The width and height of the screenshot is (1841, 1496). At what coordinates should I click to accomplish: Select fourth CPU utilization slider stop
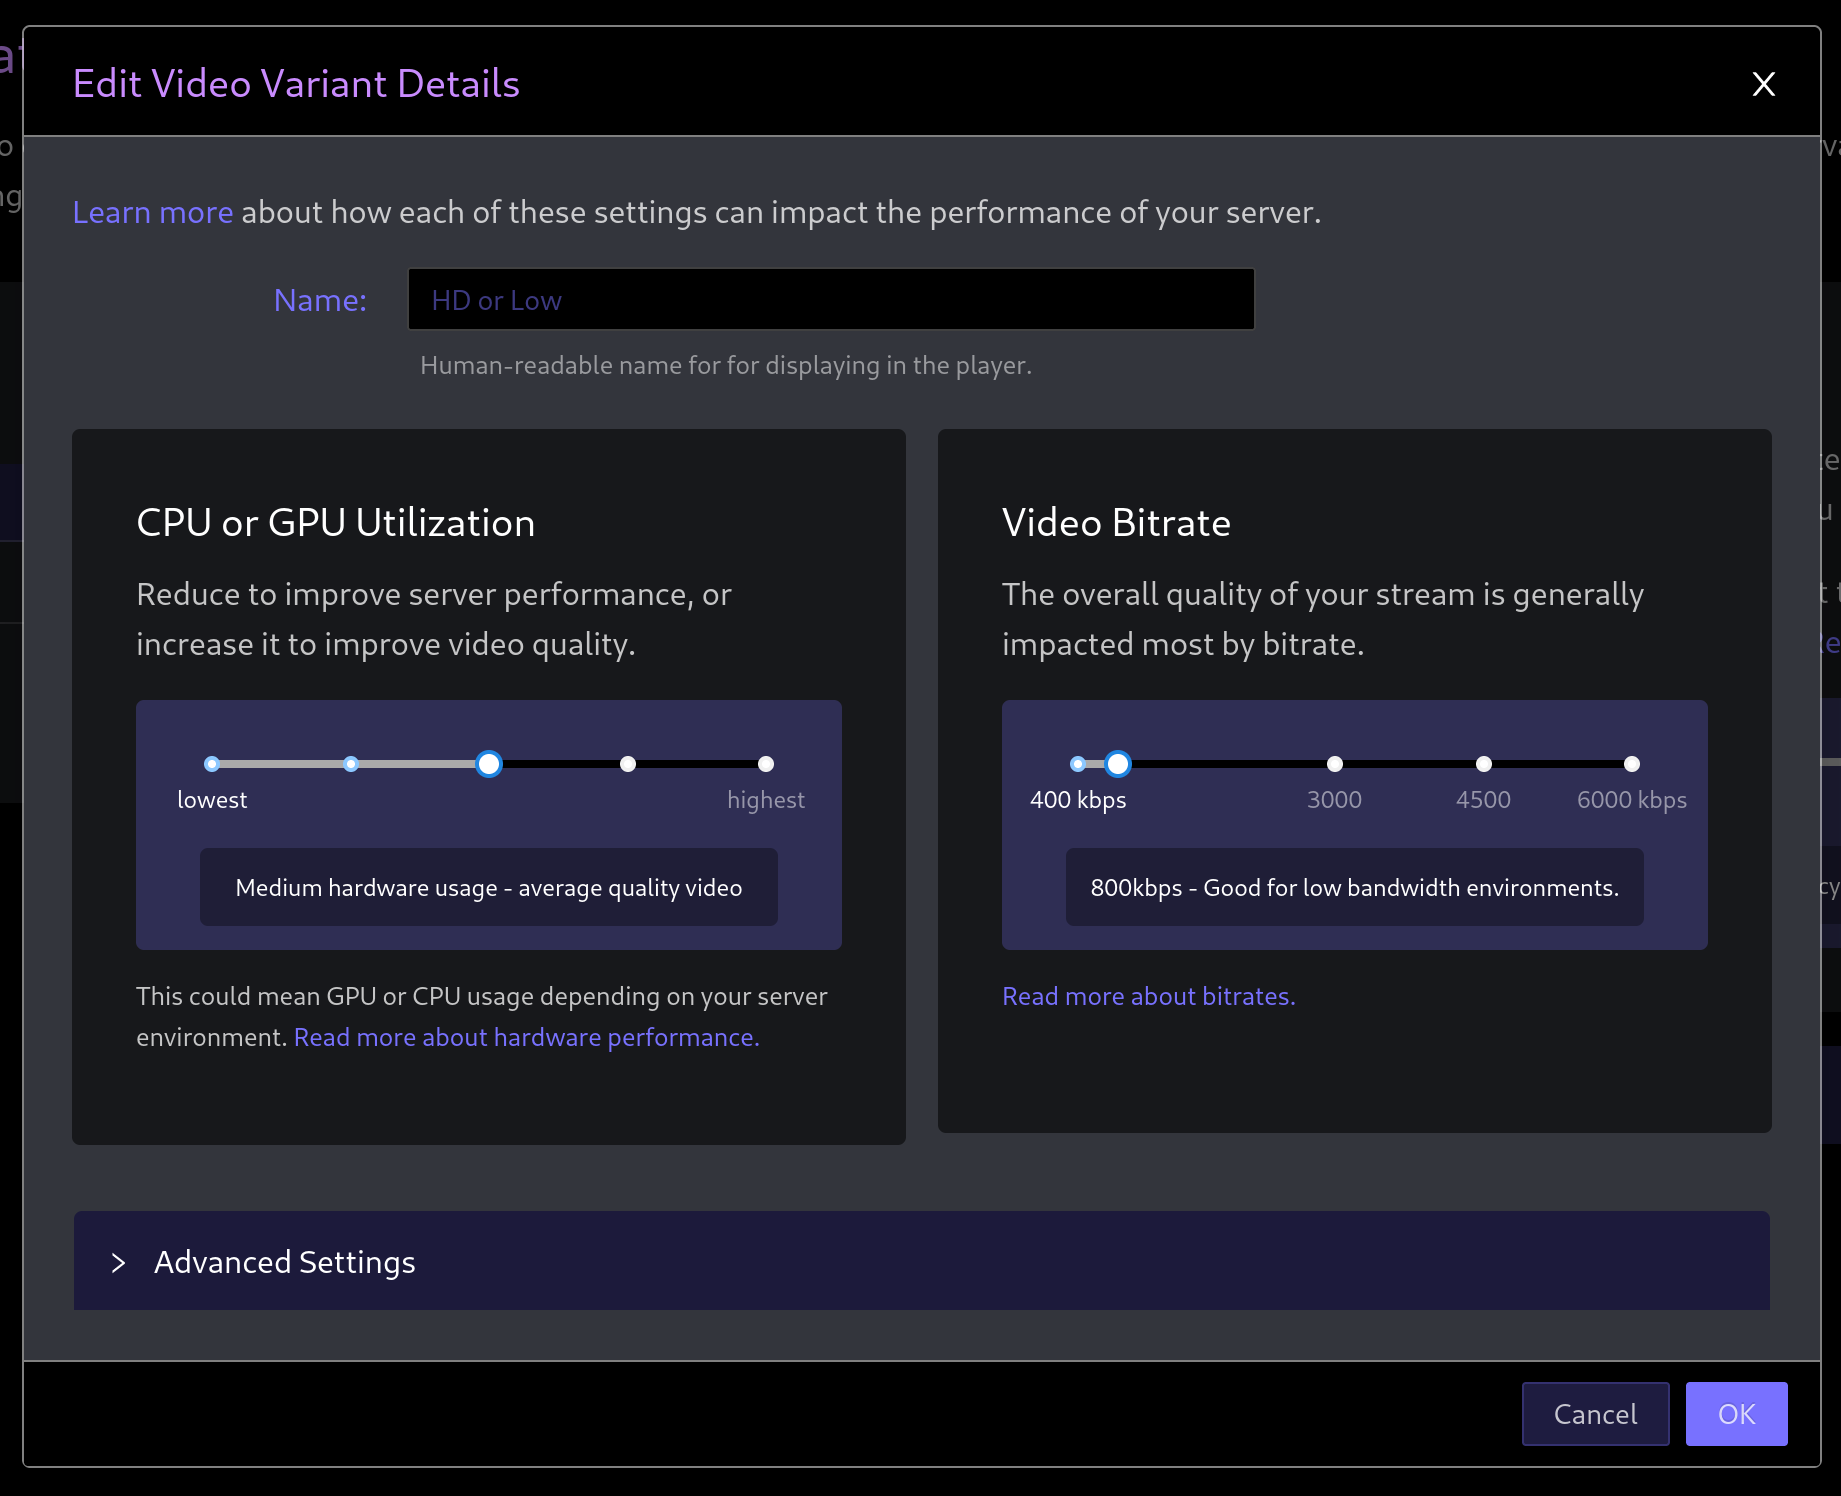click(628, 764)
